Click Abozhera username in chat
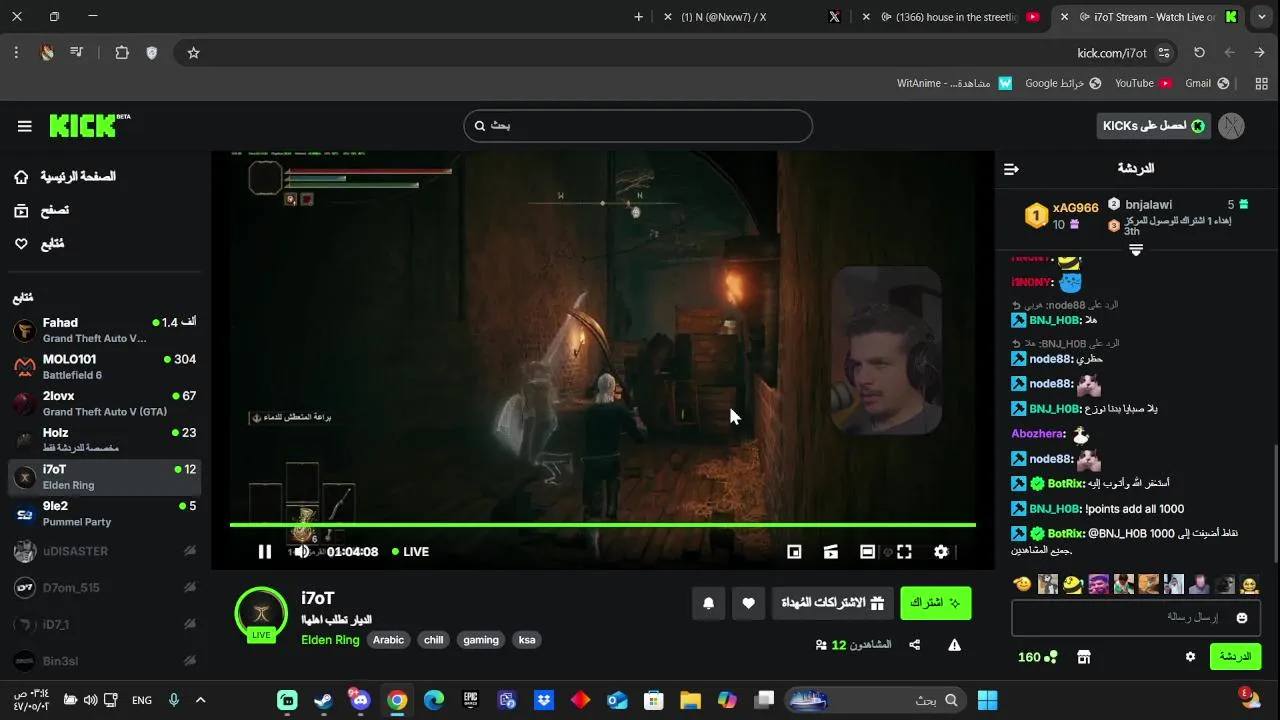This screenshot has height=720, width=1280. point(1038,434)
